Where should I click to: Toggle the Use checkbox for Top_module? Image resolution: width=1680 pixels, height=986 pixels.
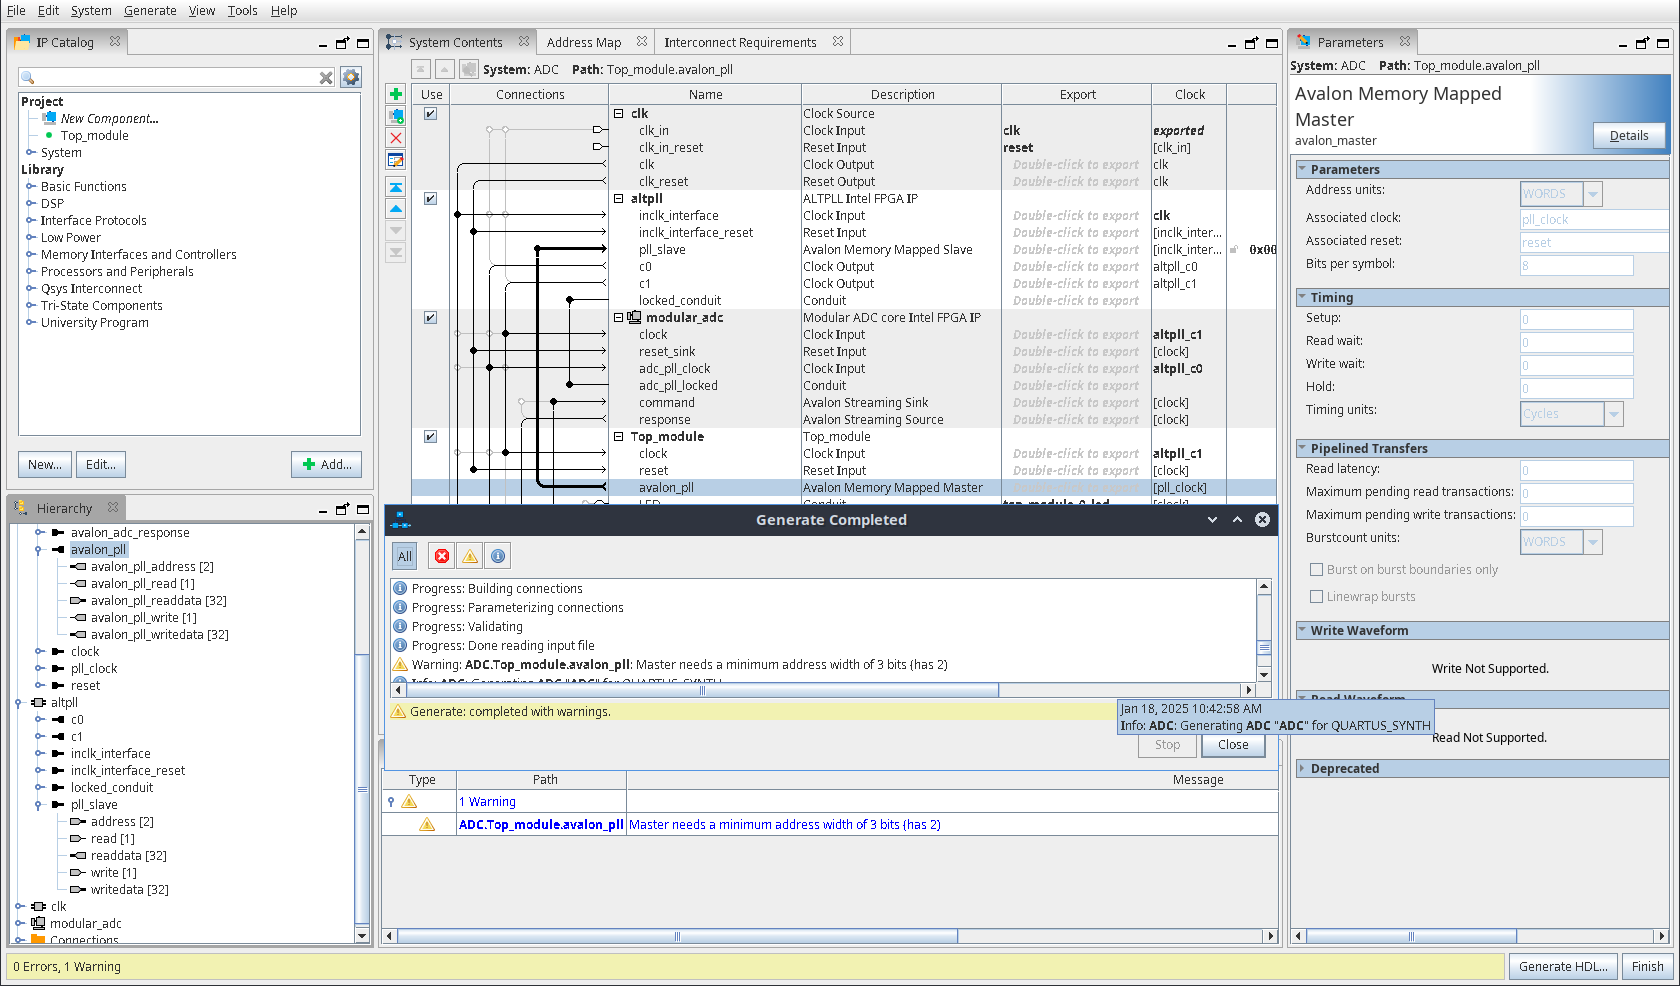coord(430,436)
